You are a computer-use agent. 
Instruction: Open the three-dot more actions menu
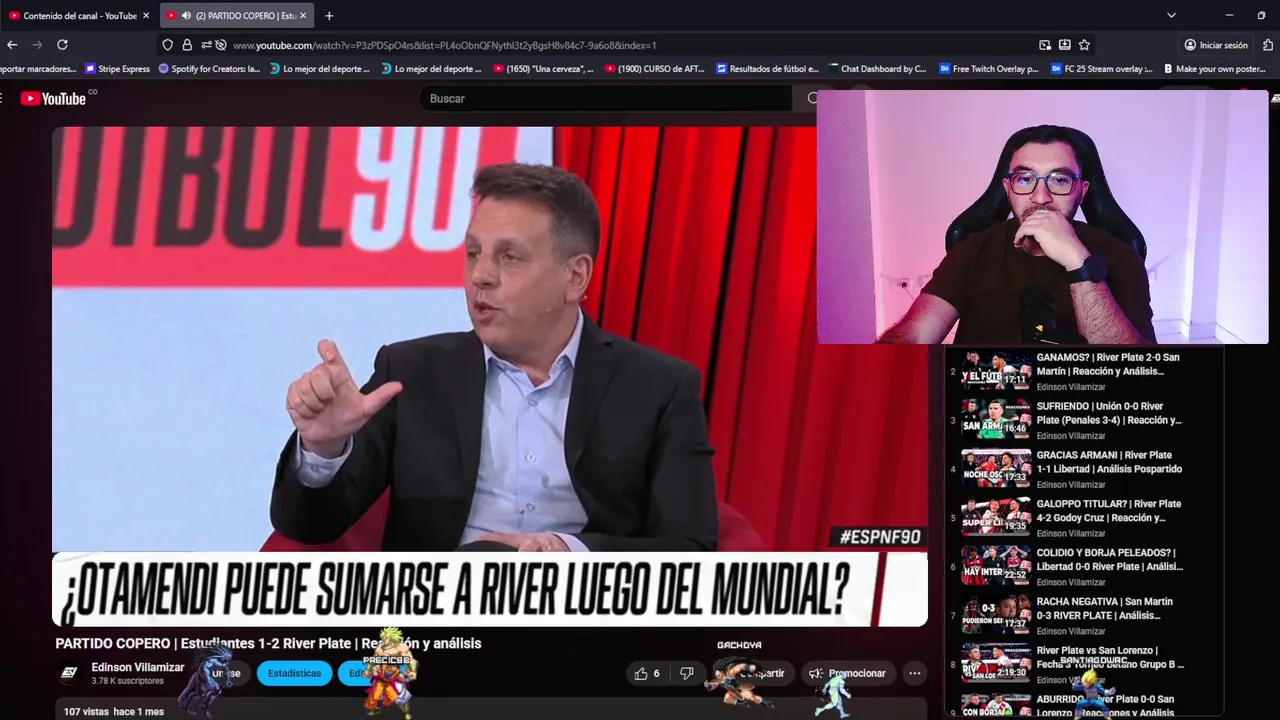[914, 673]
